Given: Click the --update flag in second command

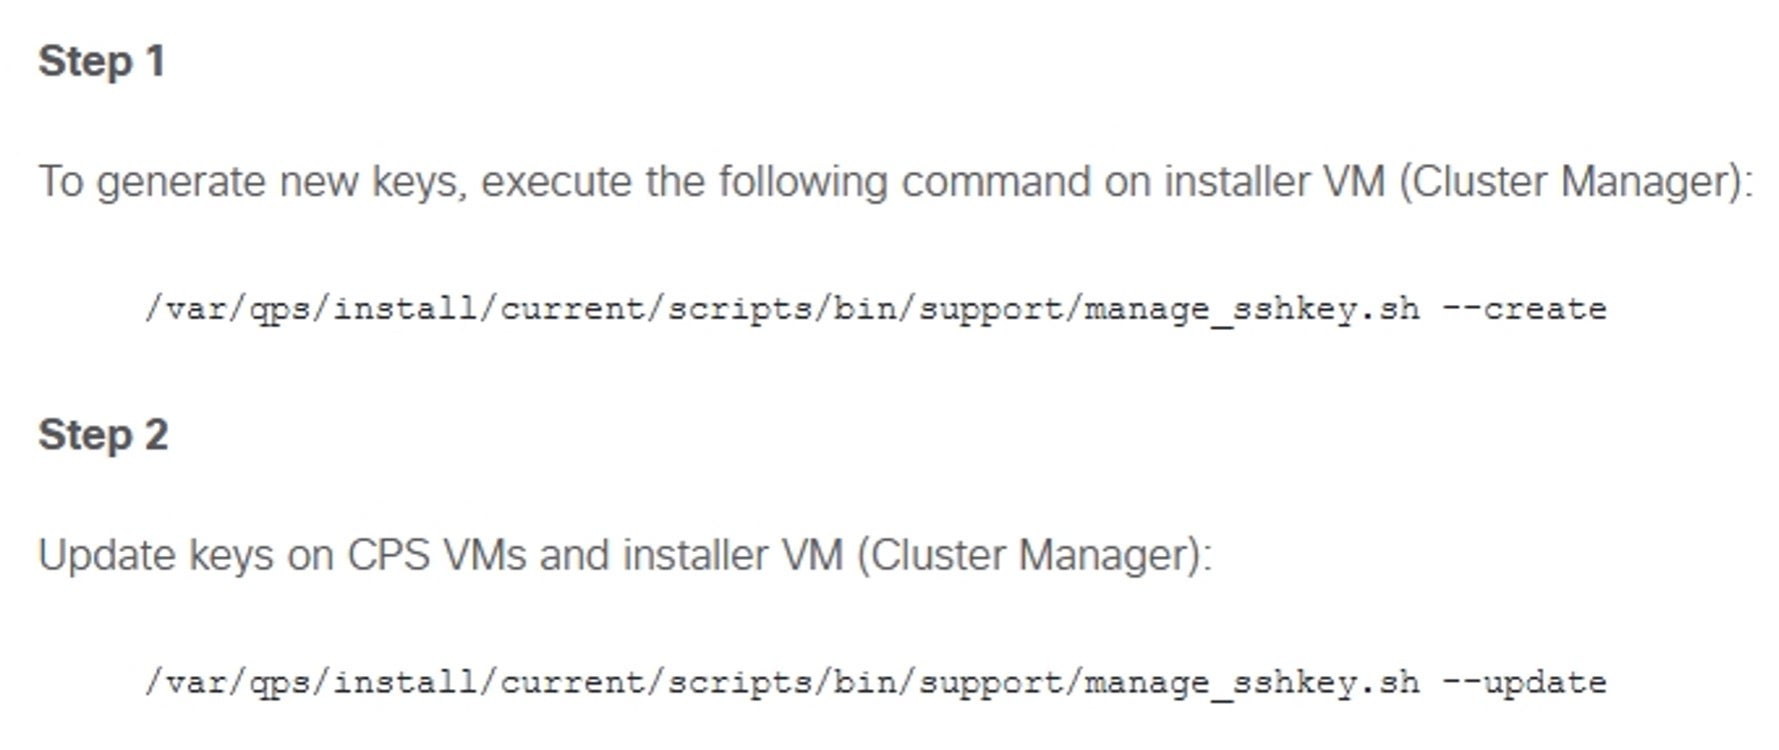Looking at the screenshot, I should click(1525, 683).
